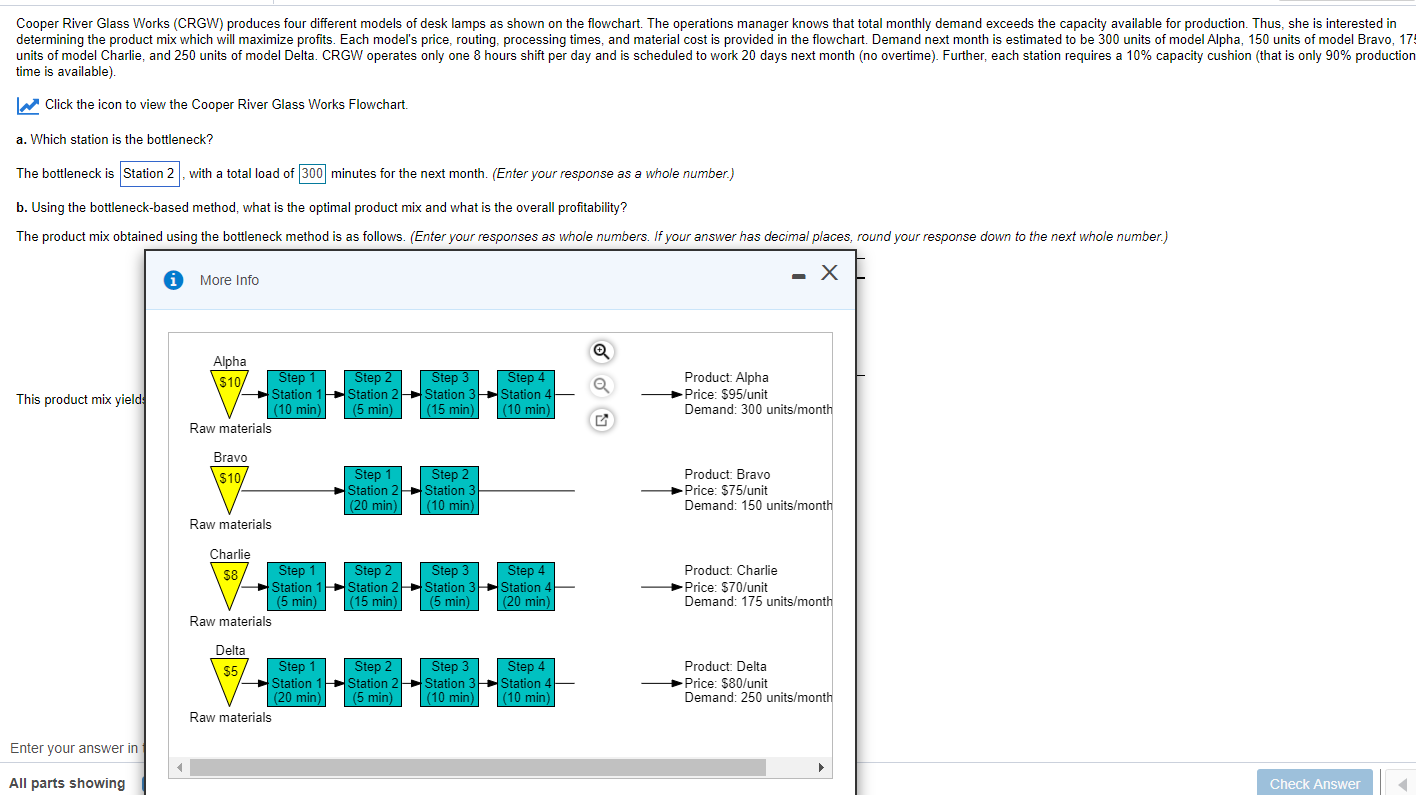
Task: Click the dialog scrollbar's left arrow
Action: [177, 768]
